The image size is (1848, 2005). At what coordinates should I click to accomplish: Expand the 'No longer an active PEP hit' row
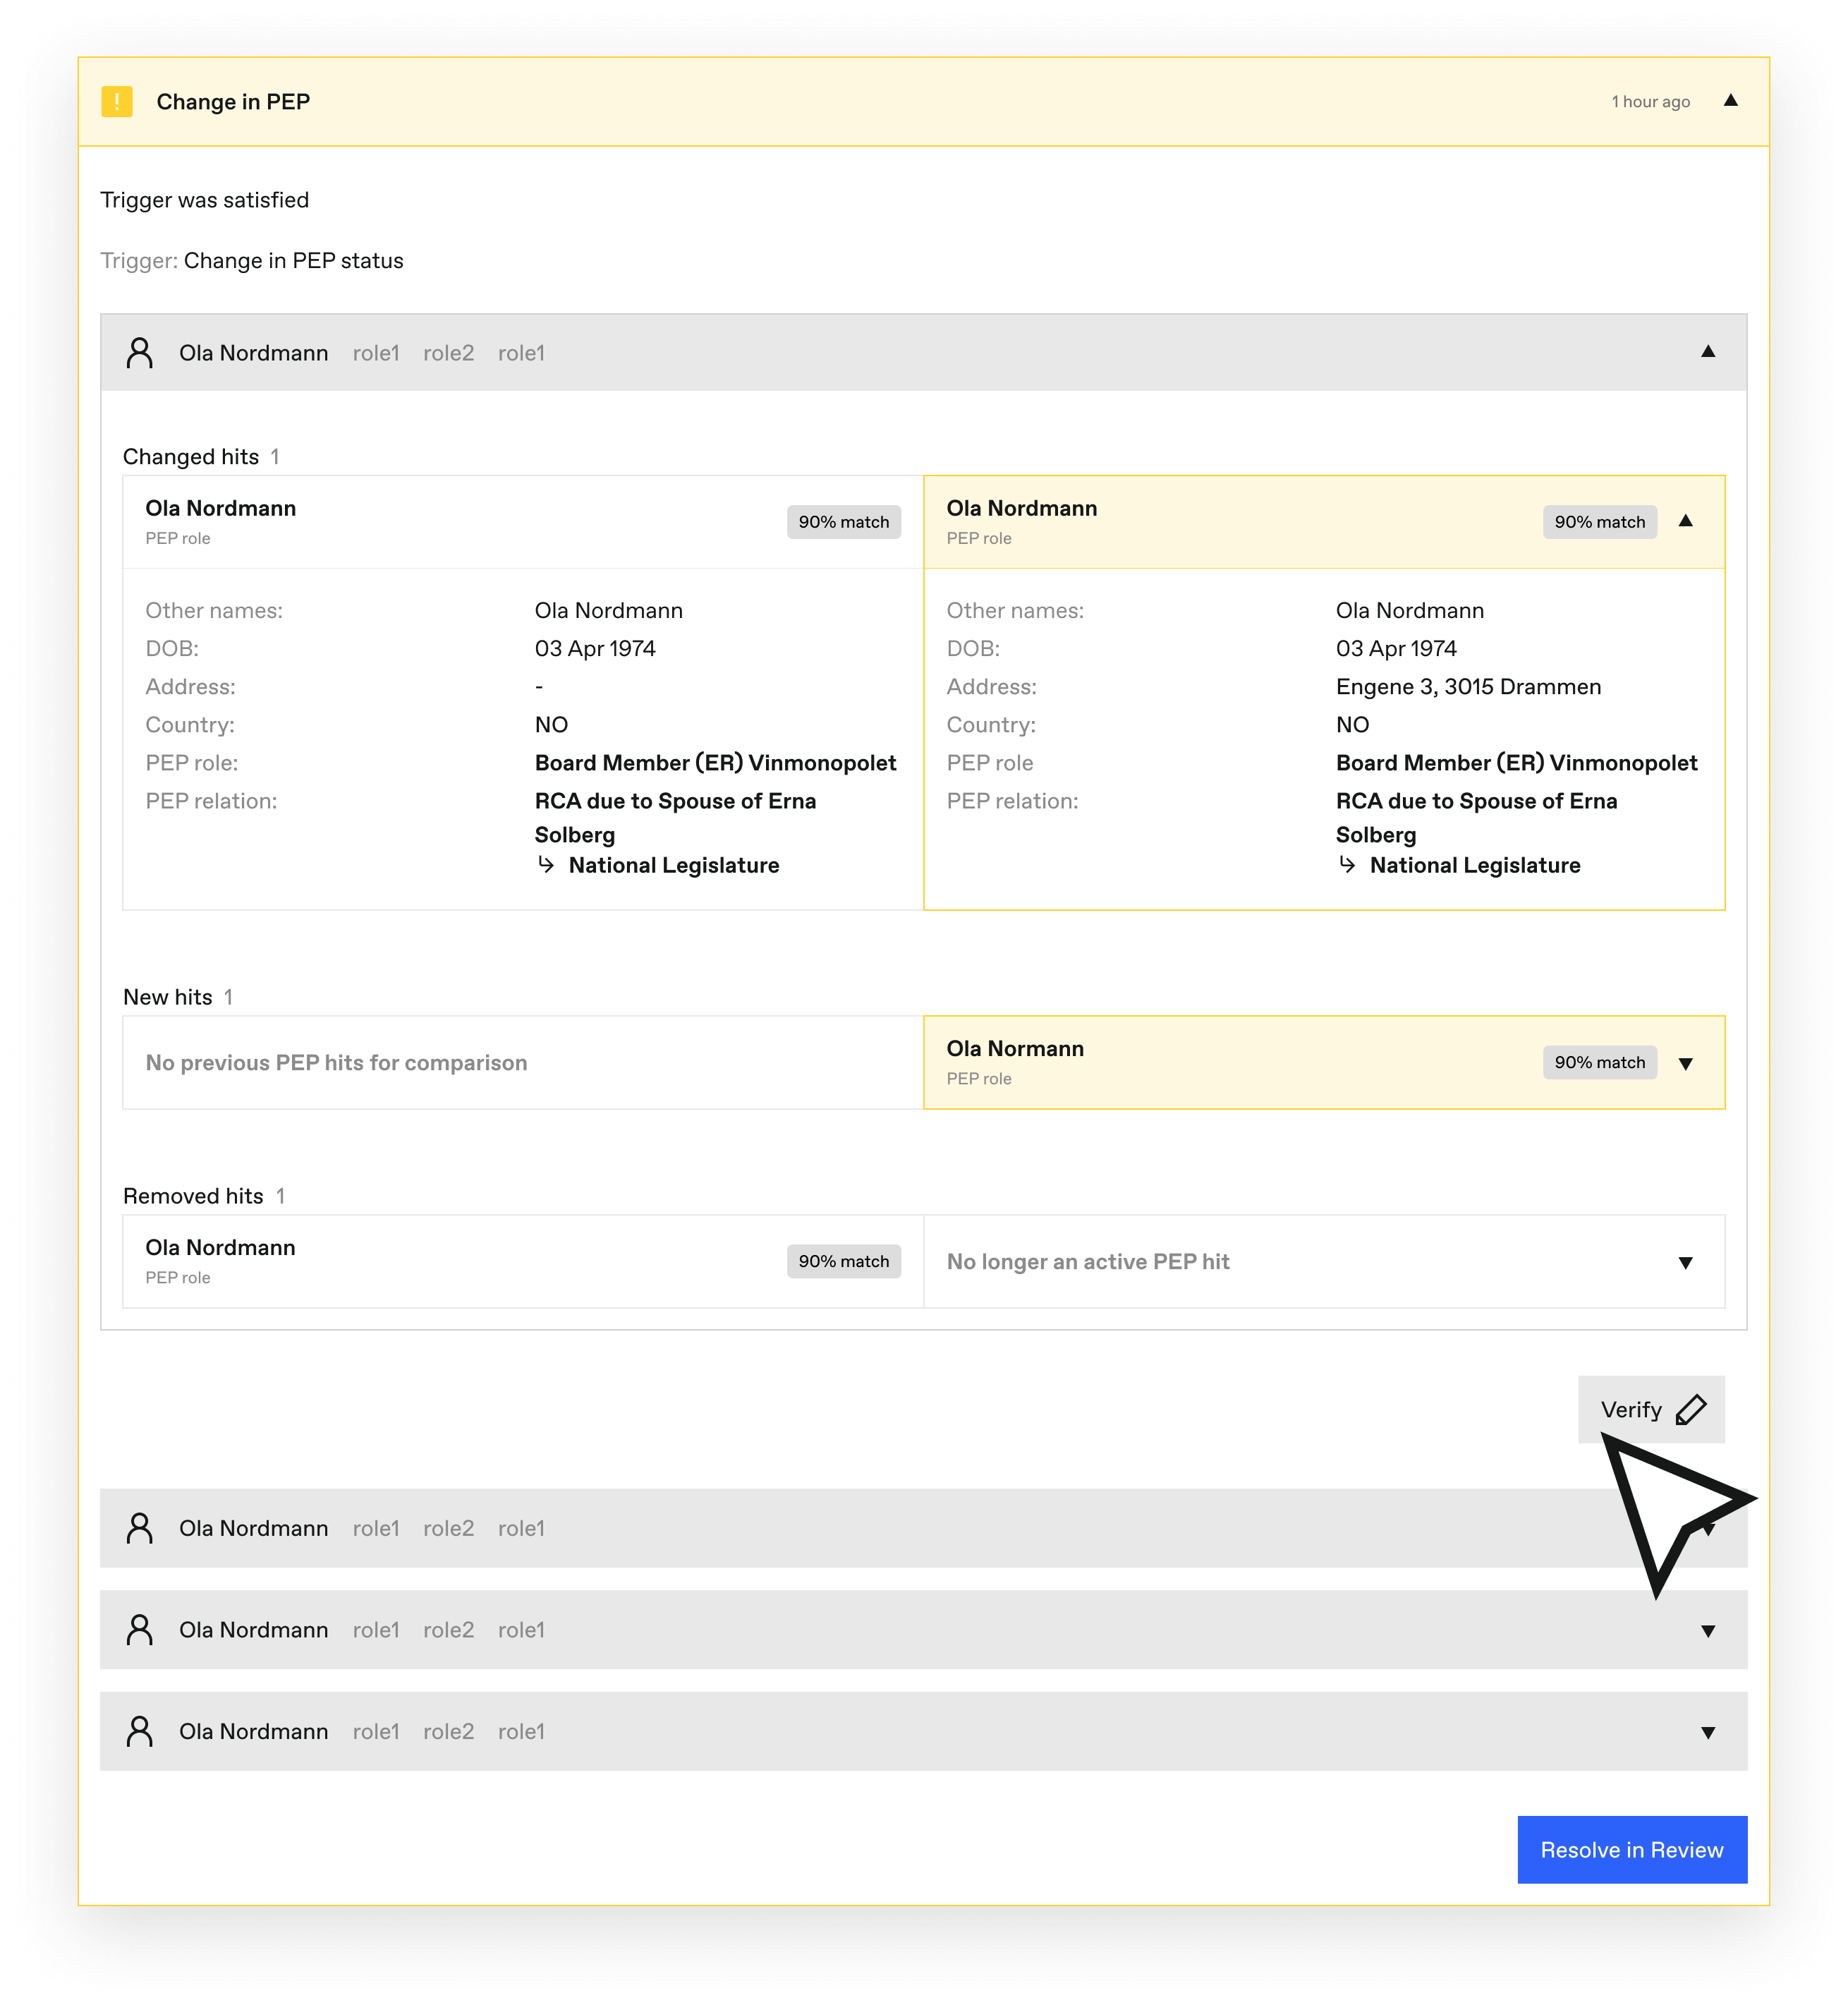pos(1686,1262)
